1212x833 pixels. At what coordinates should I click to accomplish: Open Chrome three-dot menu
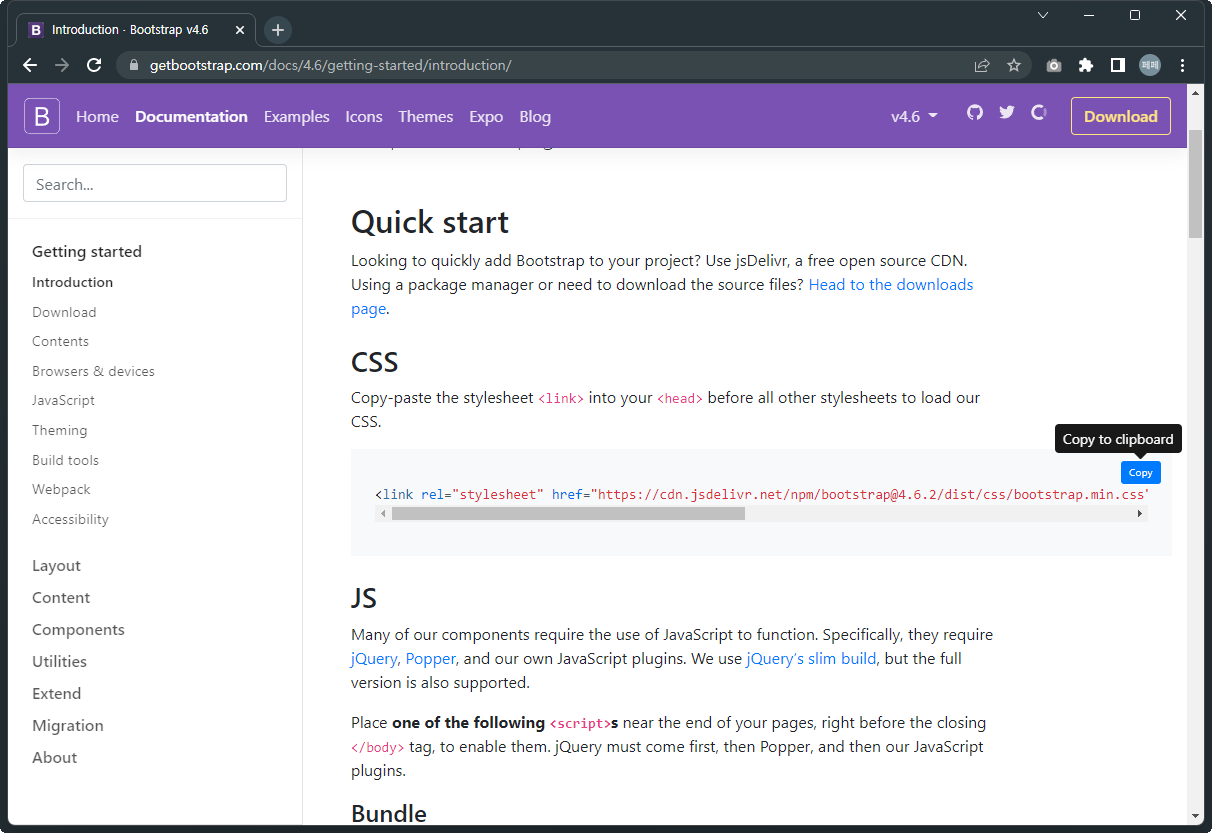[x=1183, y=65]
